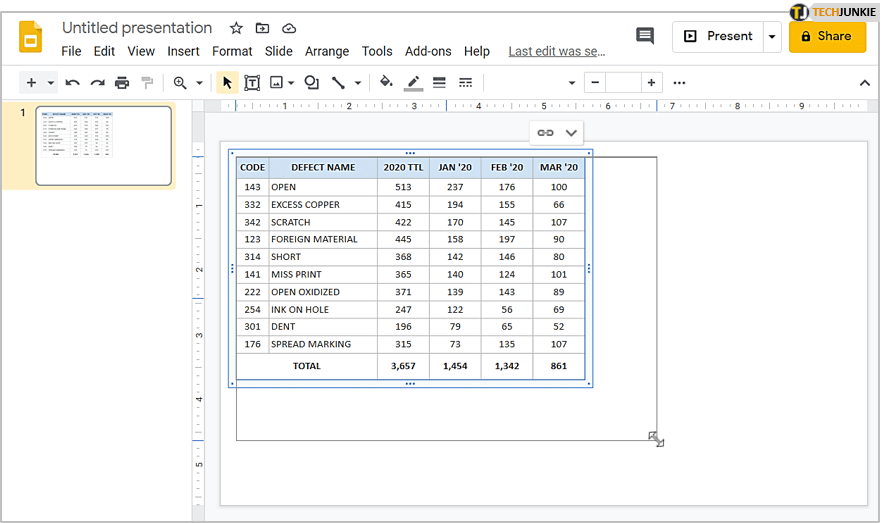Open the Insert menu
This screenshot has height=523, width=884.
[183, 51]
